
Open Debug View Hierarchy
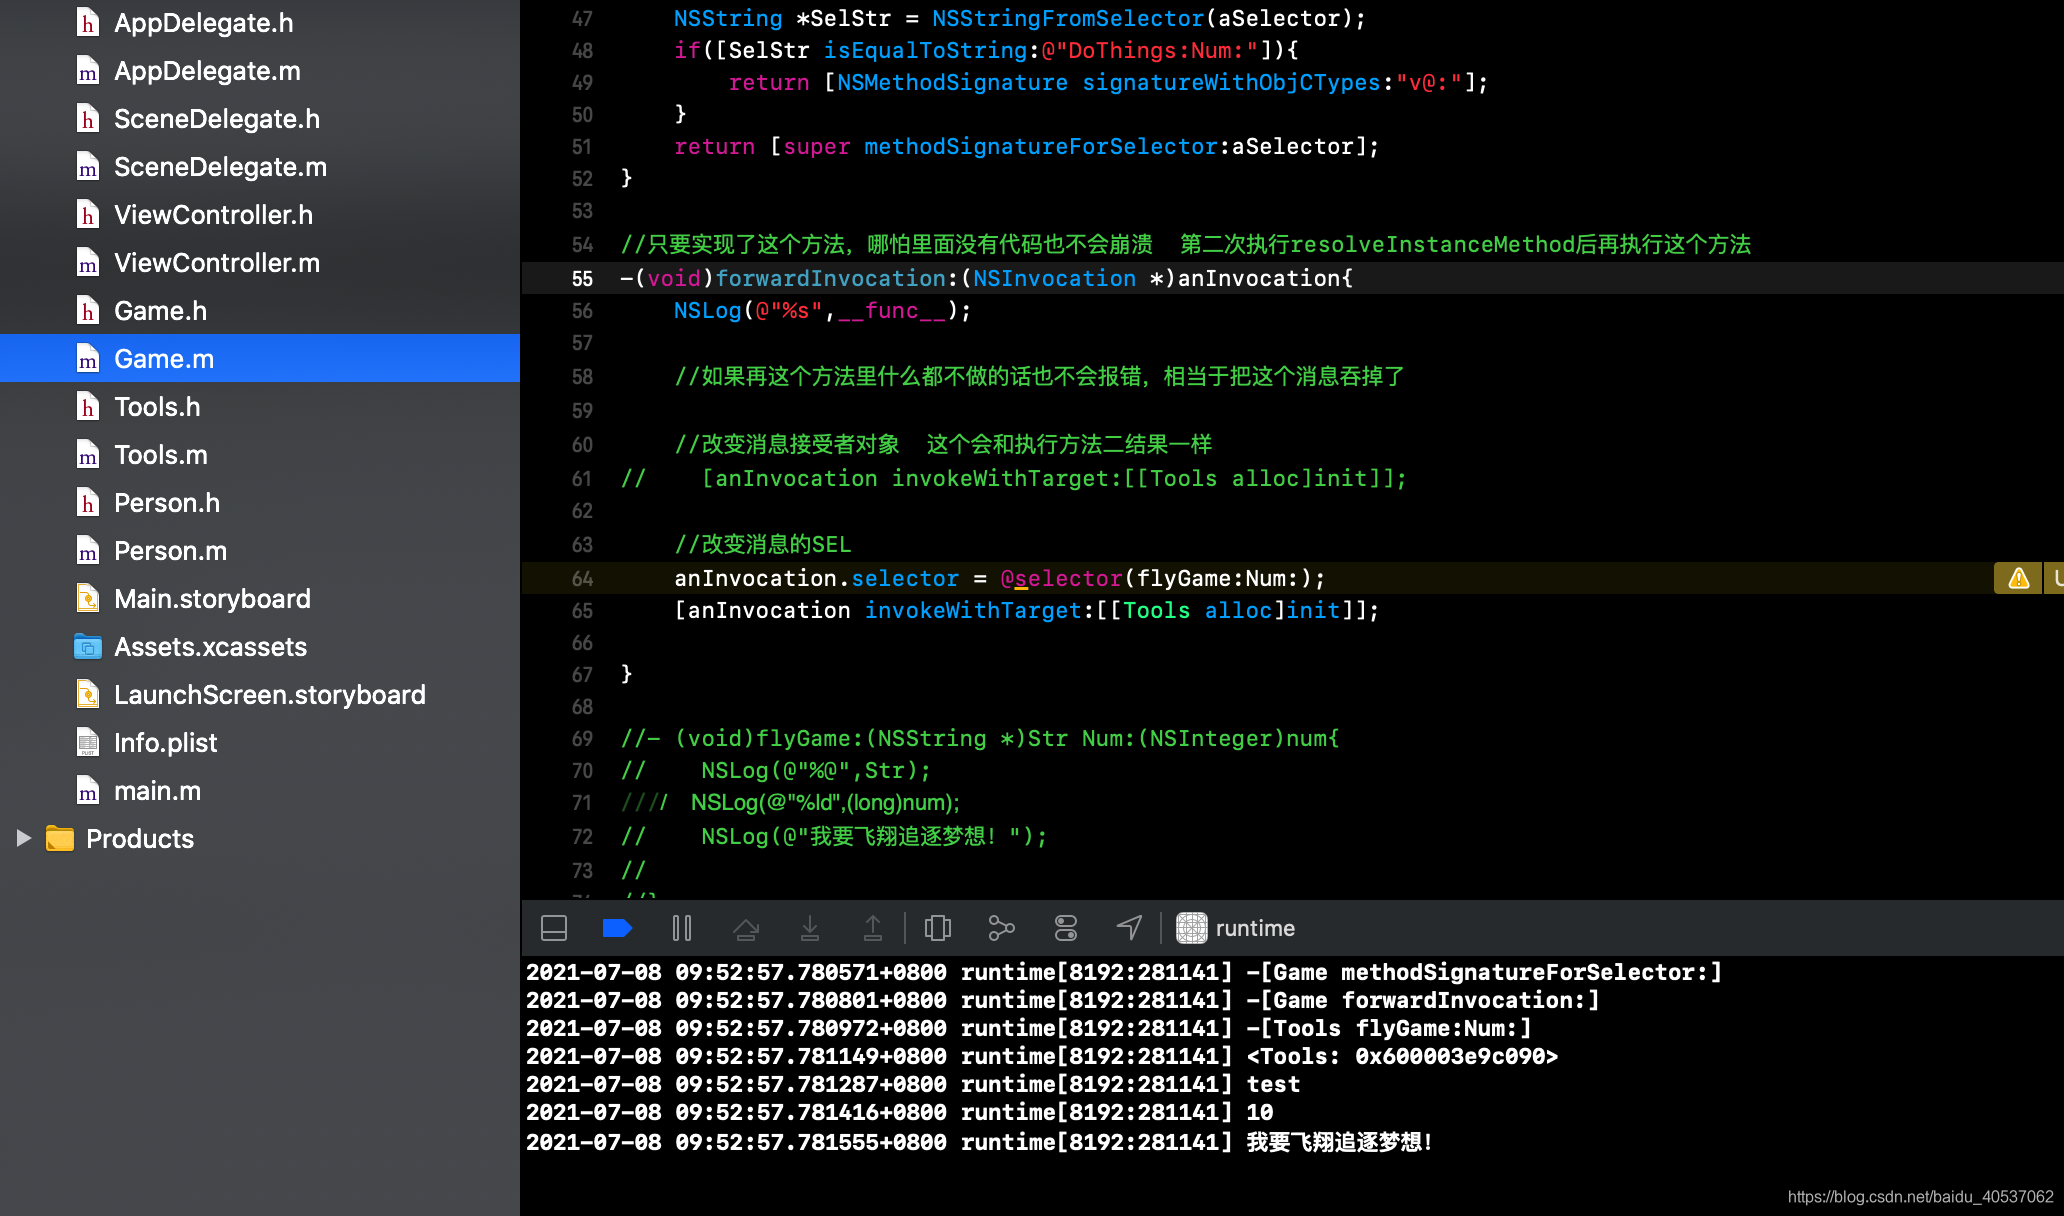click(x=938, y=928)
